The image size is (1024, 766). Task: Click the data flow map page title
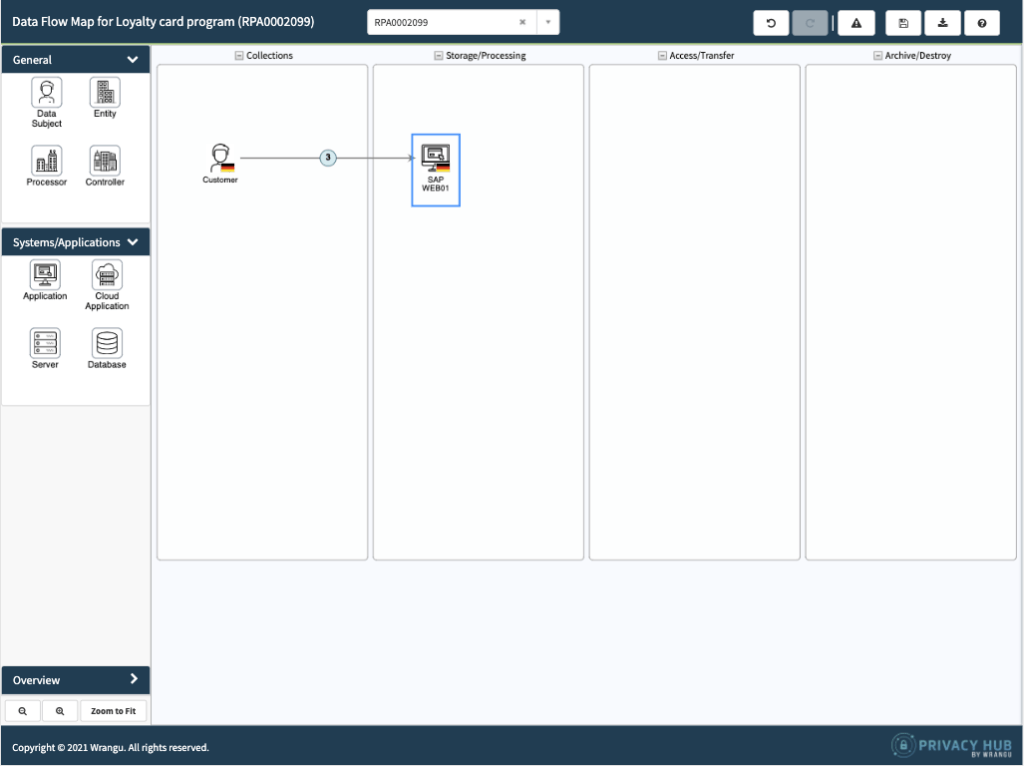163,22
